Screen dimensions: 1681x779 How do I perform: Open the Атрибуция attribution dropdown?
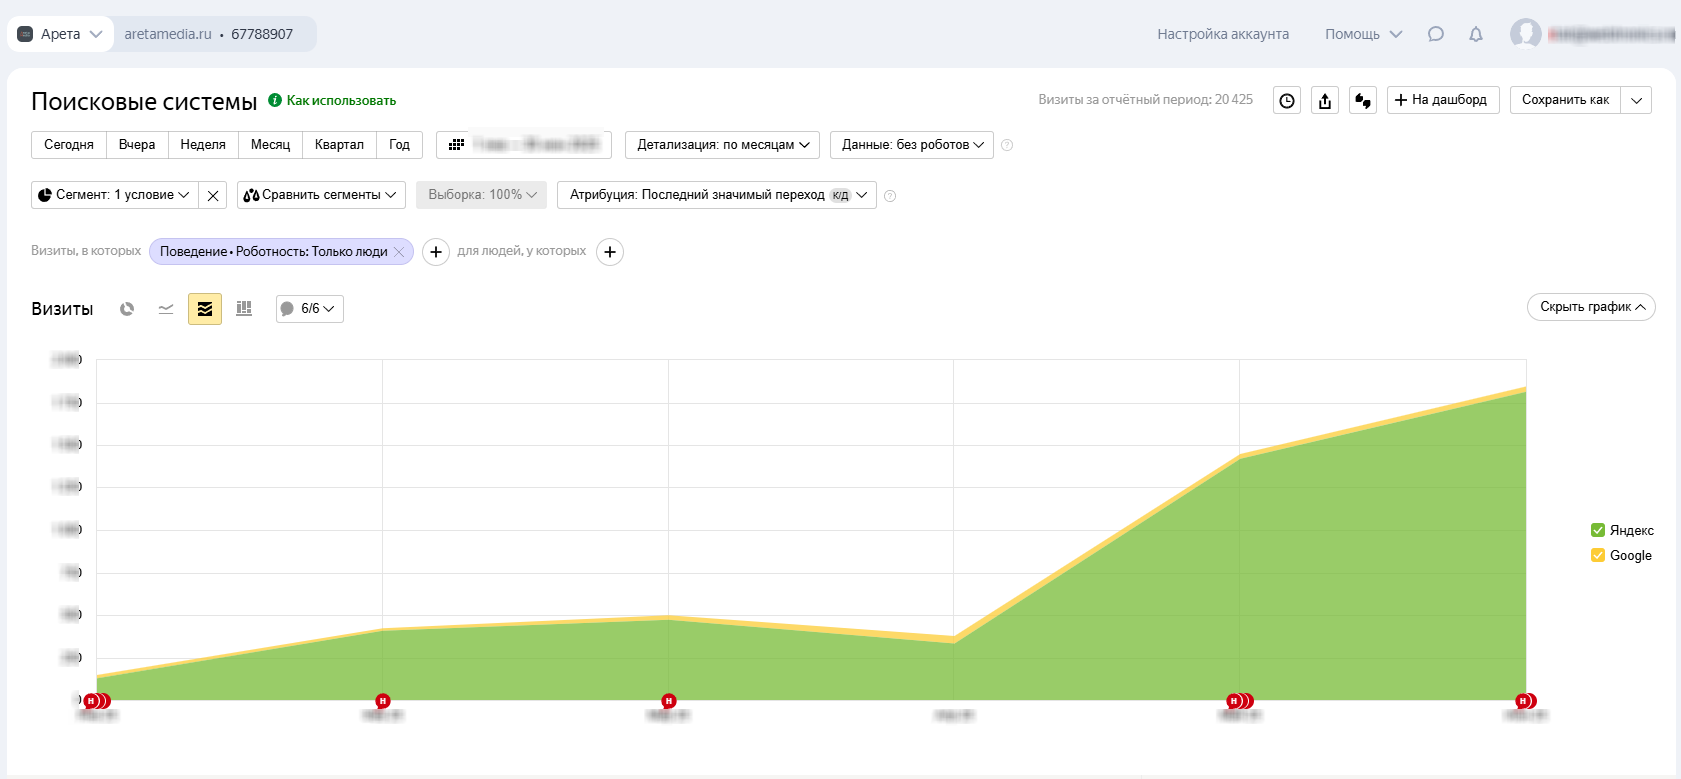716,195
